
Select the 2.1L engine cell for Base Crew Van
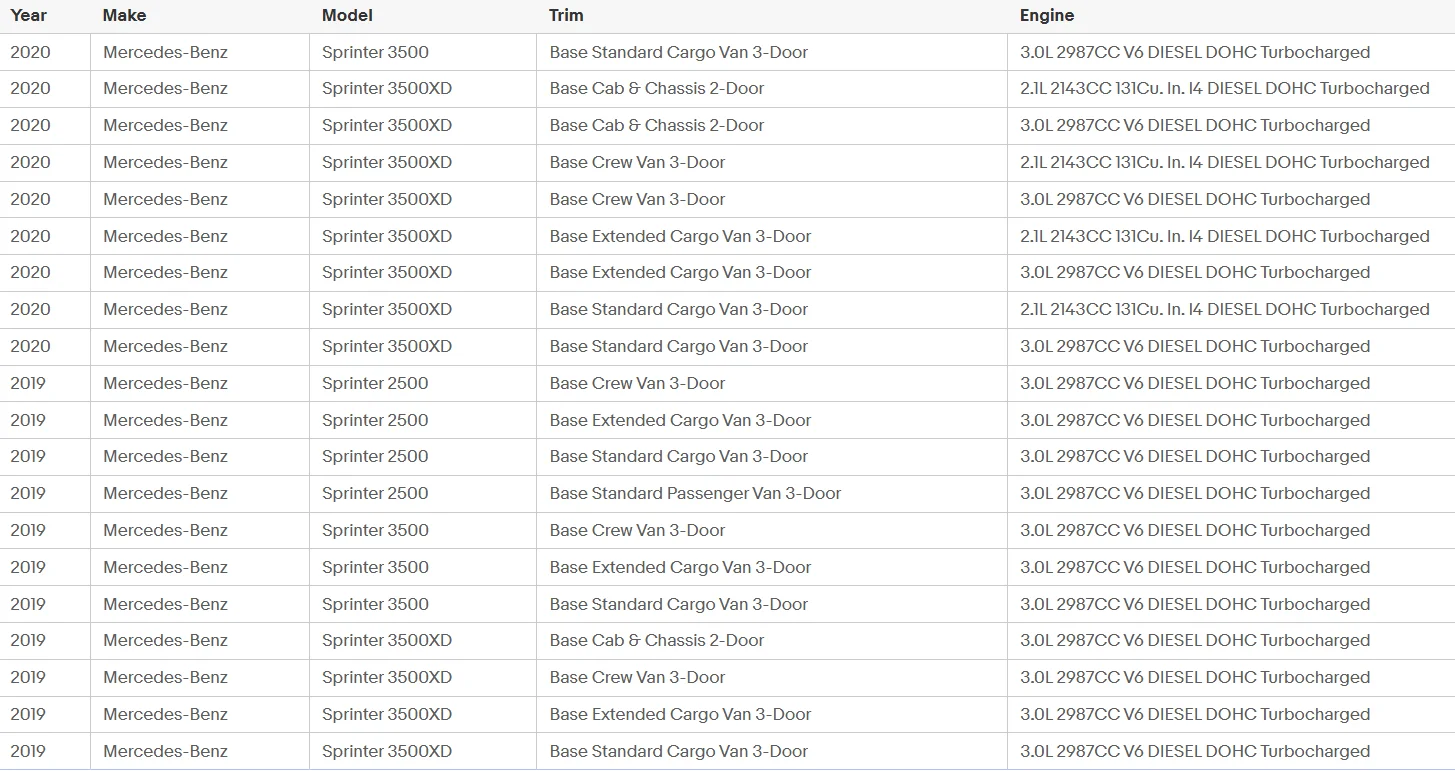[1225, 162]
